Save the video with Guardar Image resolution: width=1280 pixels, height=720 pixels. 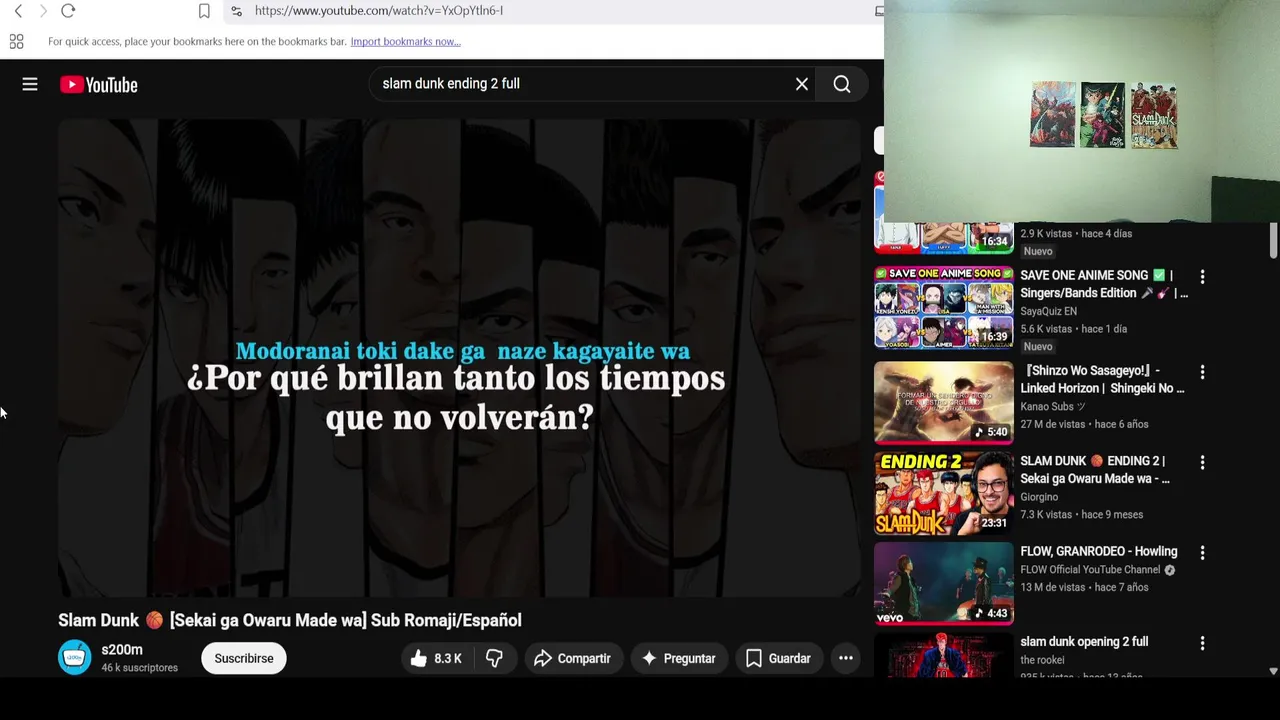[777, 658]
